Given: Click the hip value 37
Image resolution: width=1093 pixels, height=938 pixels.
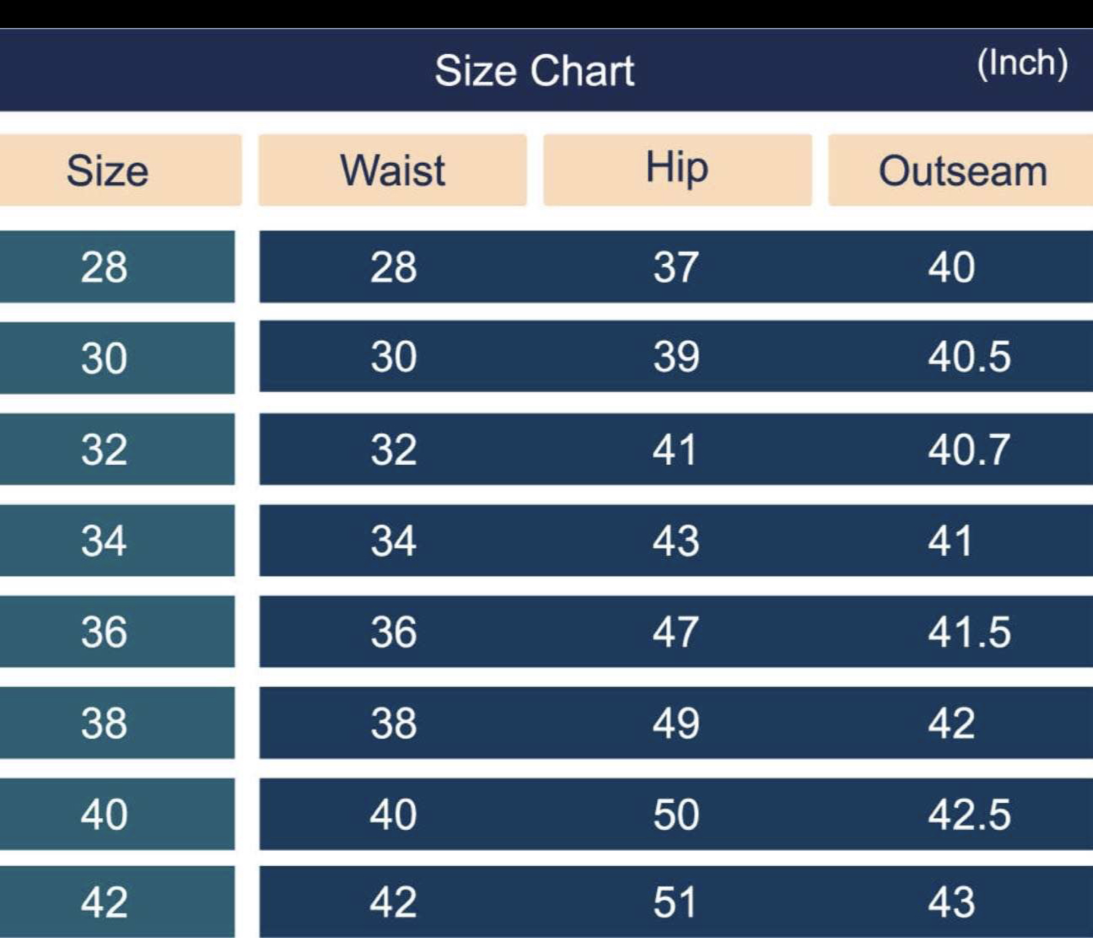Looking at the screenshot, I should [675, 267].
